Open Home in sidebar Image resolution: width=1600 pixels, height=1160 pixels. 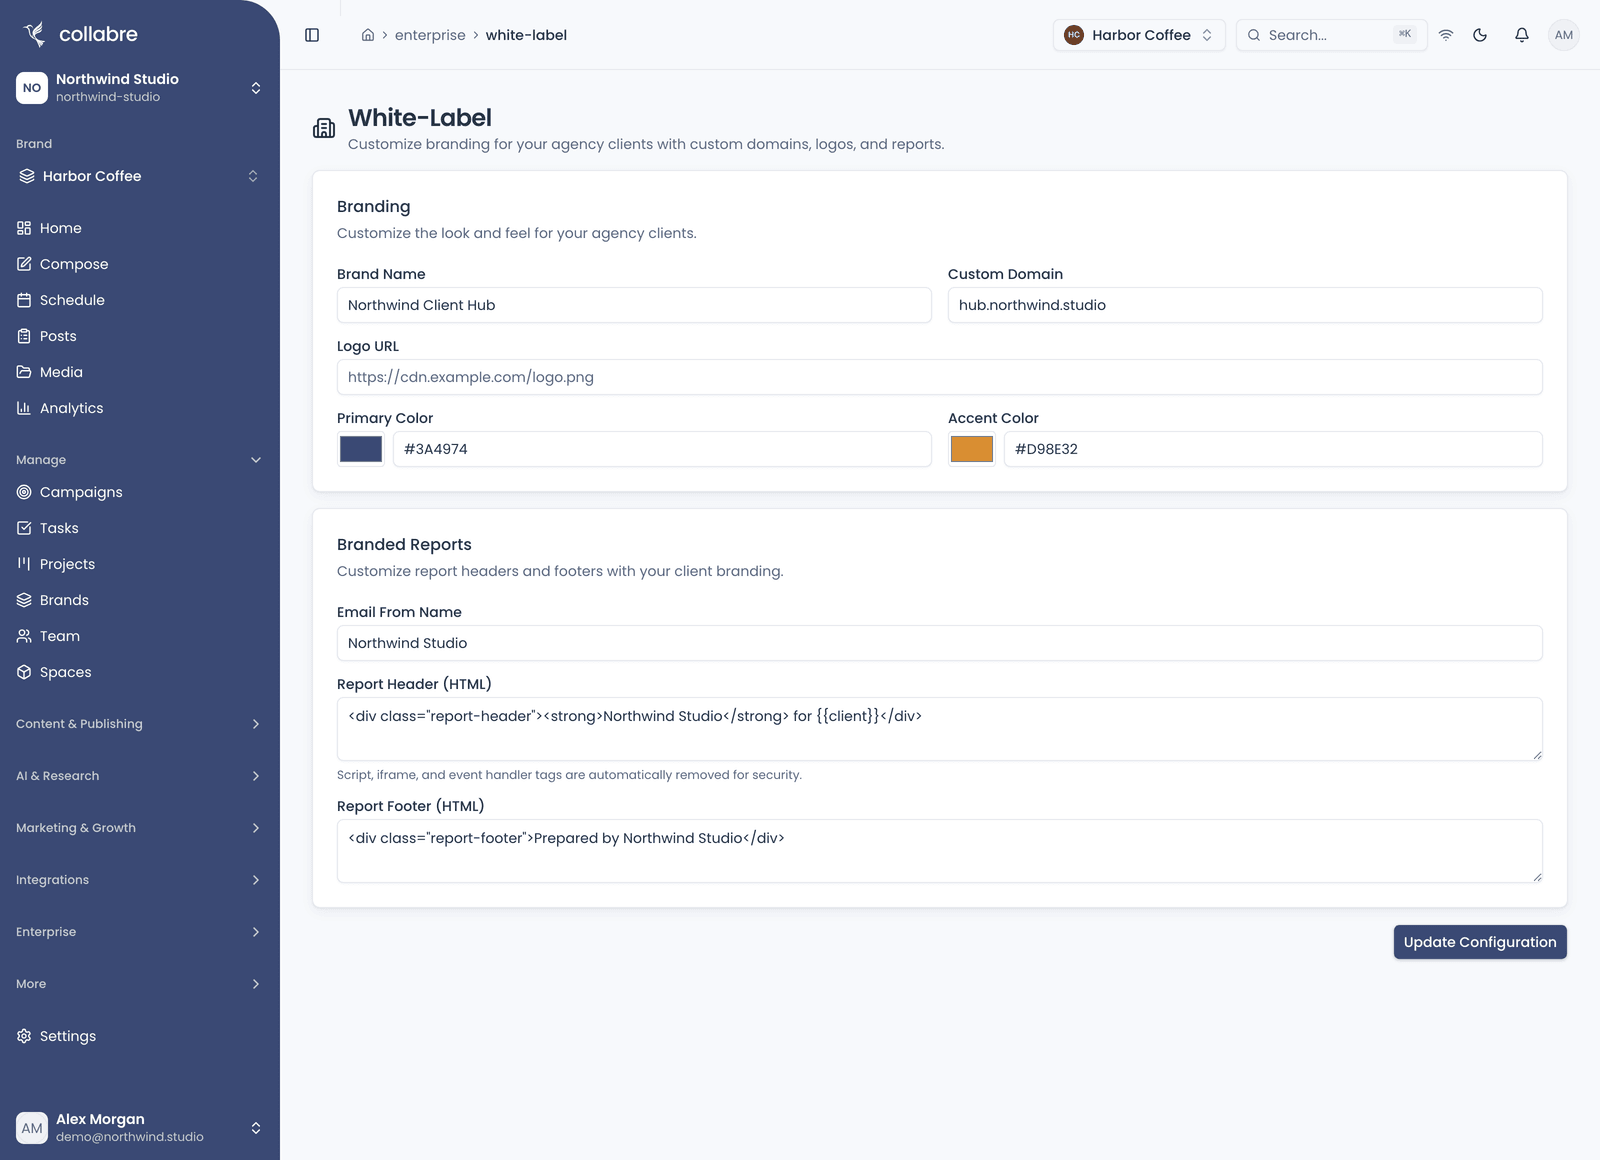click(x=140, y=228)
